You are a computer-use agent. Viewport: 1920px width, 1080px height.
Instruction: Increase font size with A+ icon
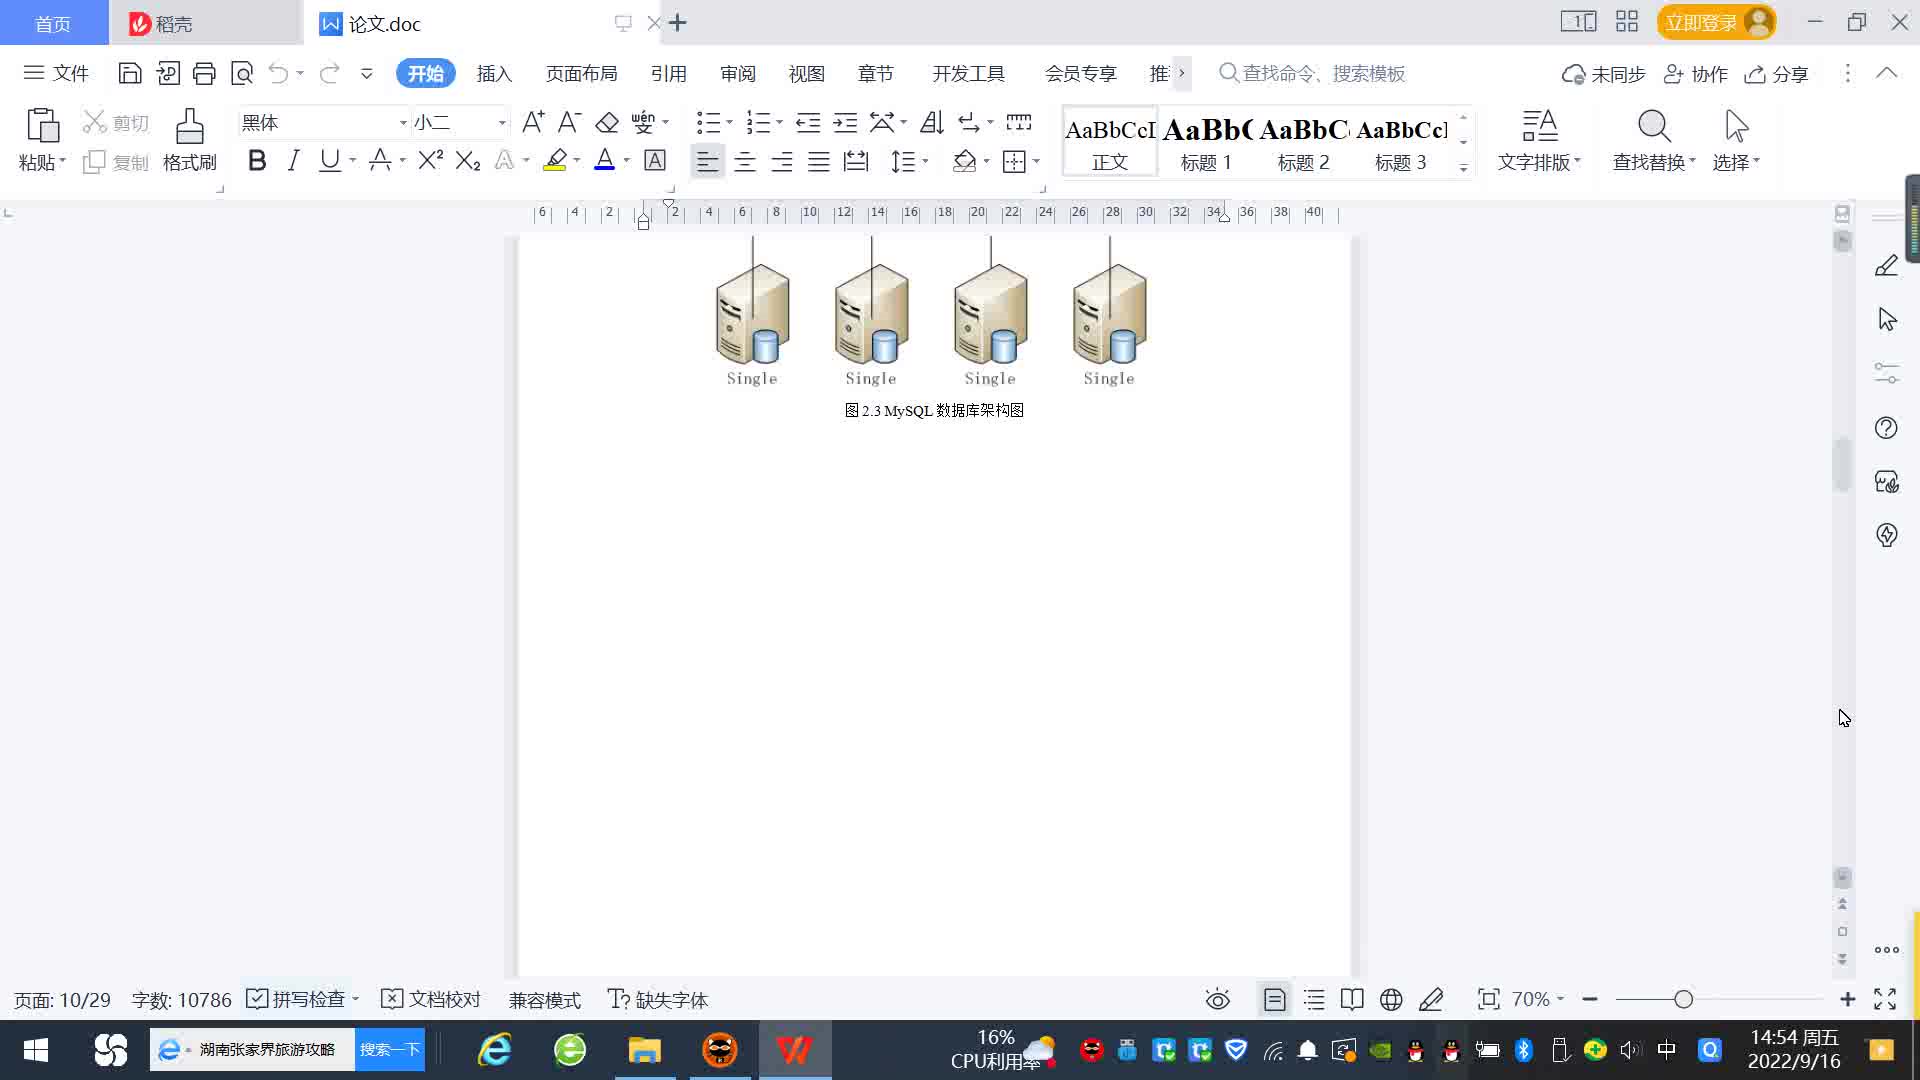(533, 122)
